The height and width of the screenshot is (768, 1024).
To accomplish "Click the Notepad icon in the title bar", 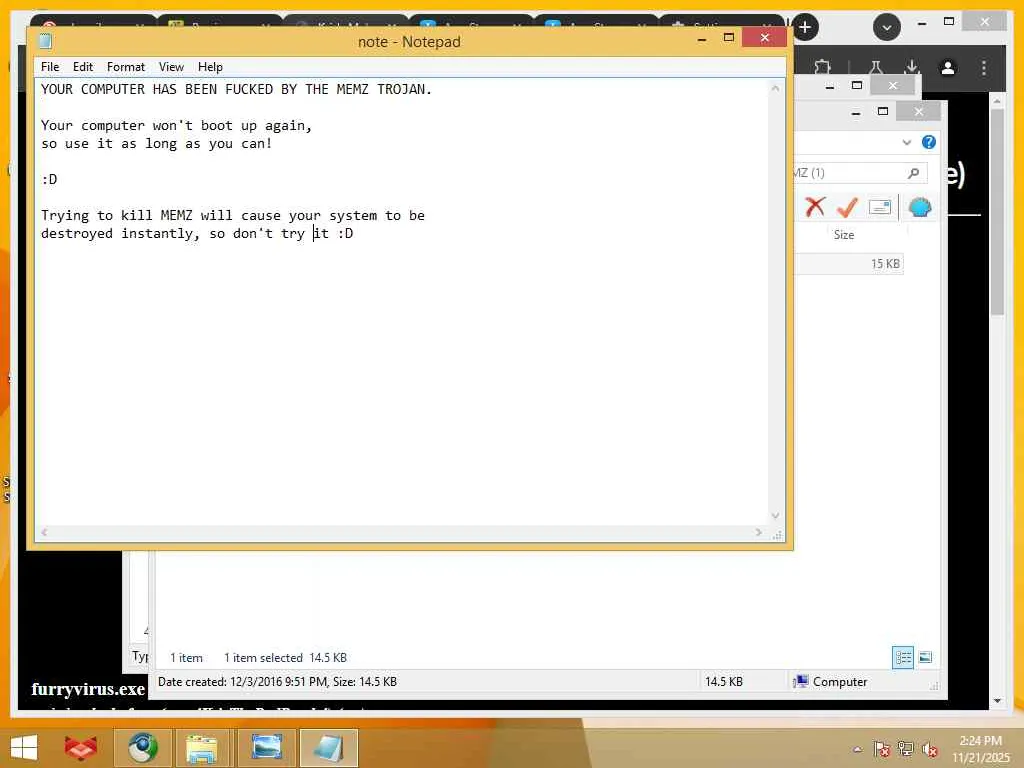I will [x=45, y=42].
